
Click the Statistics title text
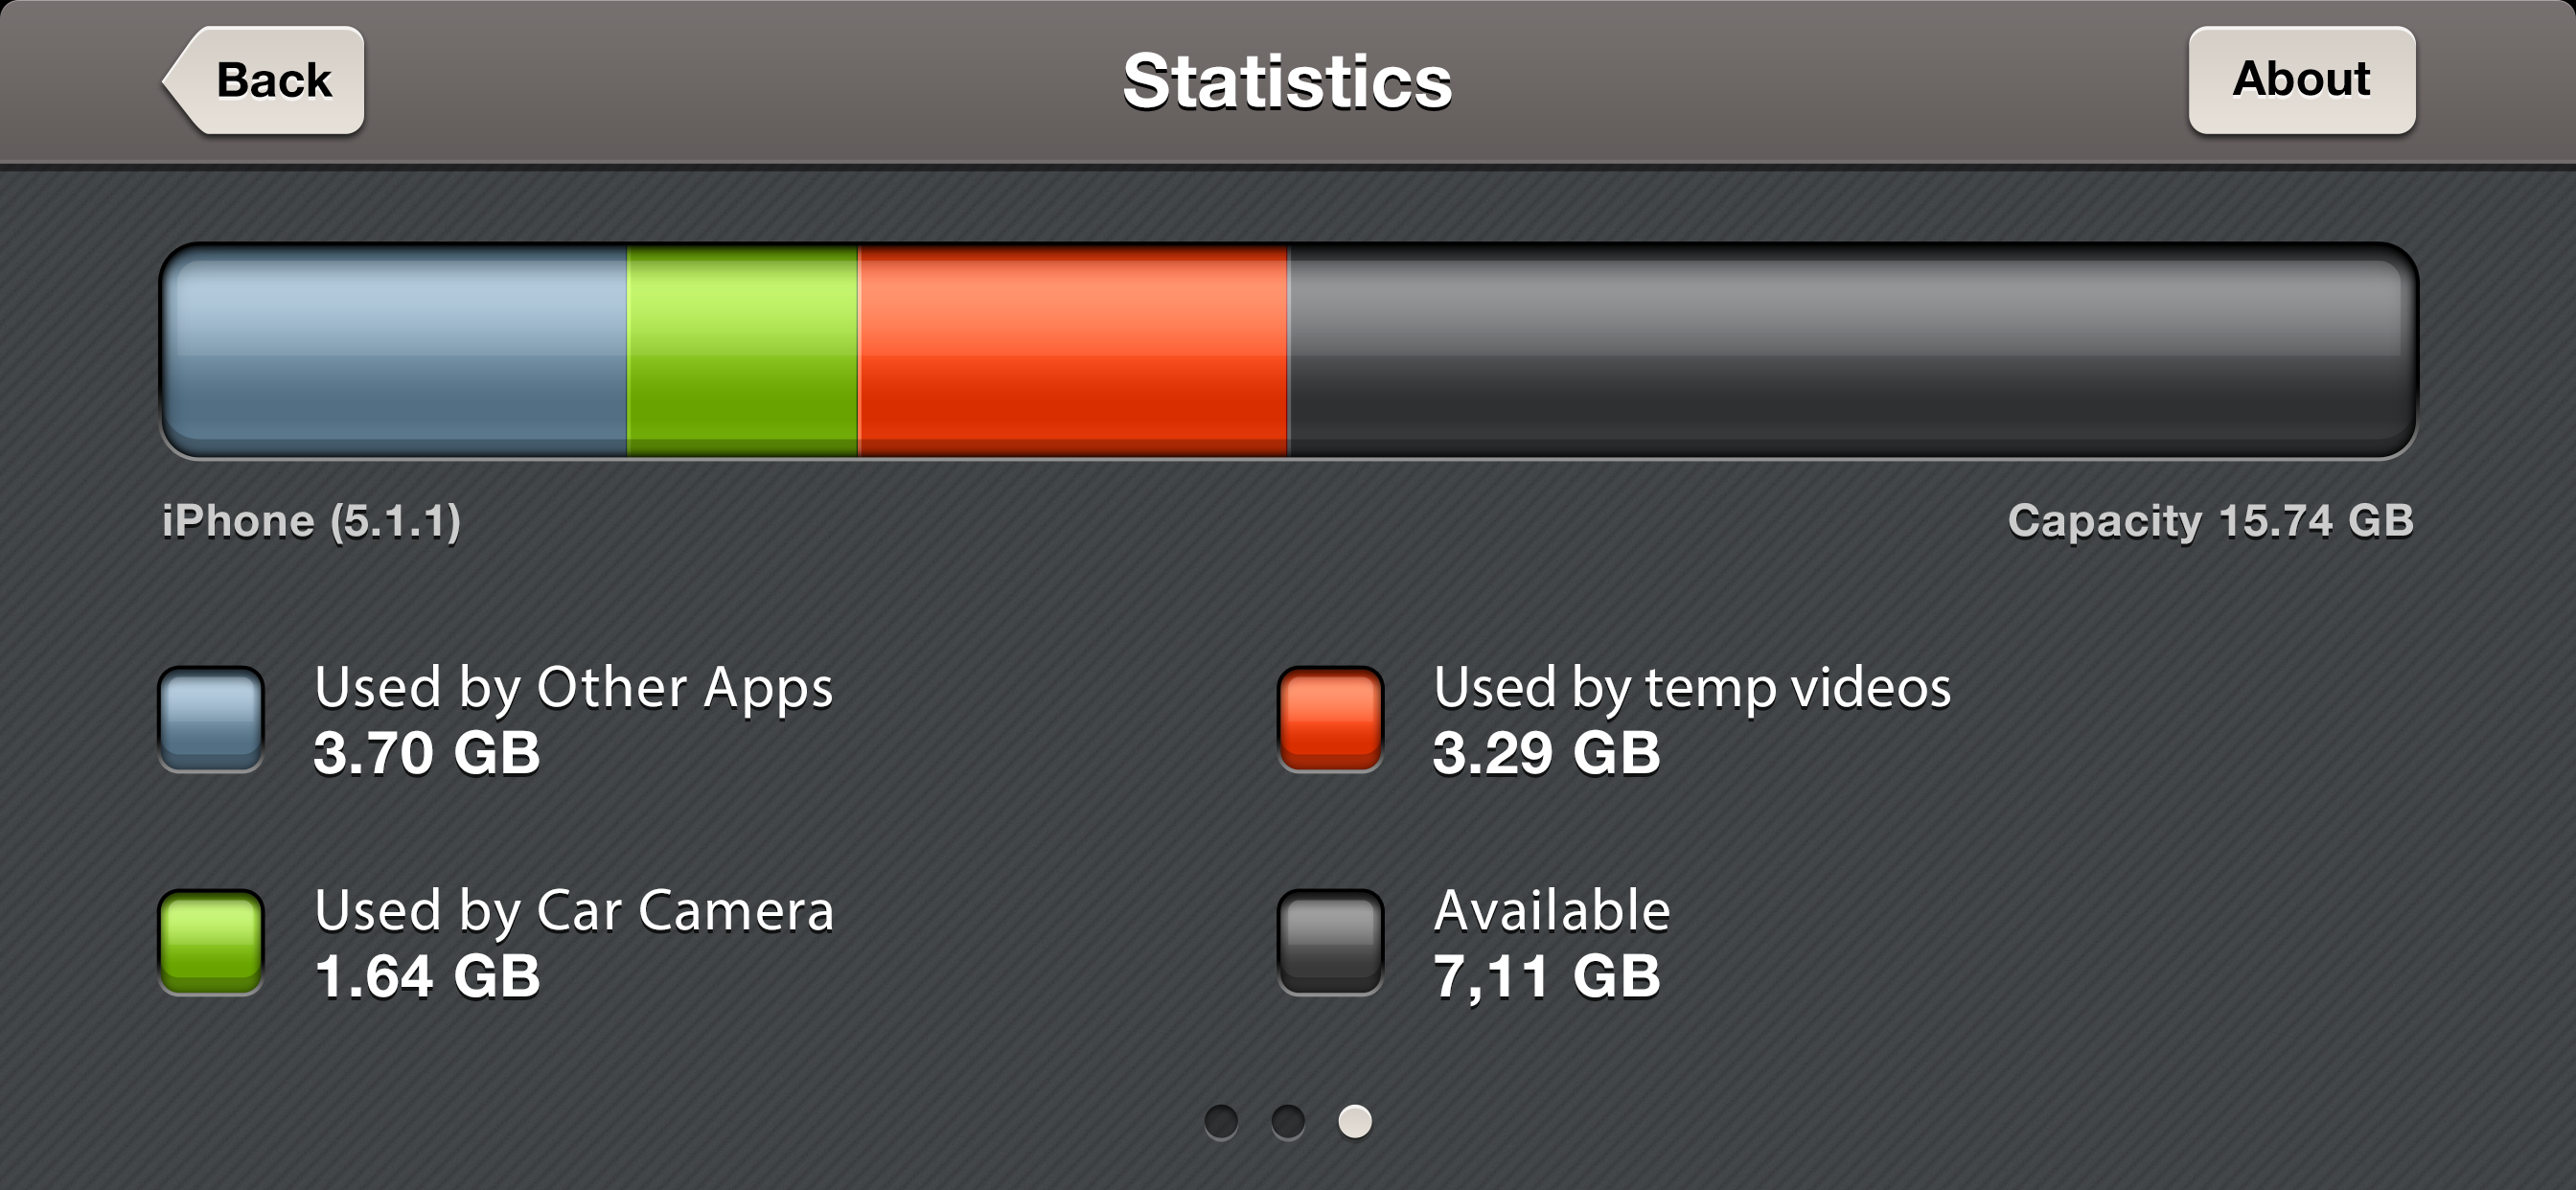click(x=1287, y=81)
